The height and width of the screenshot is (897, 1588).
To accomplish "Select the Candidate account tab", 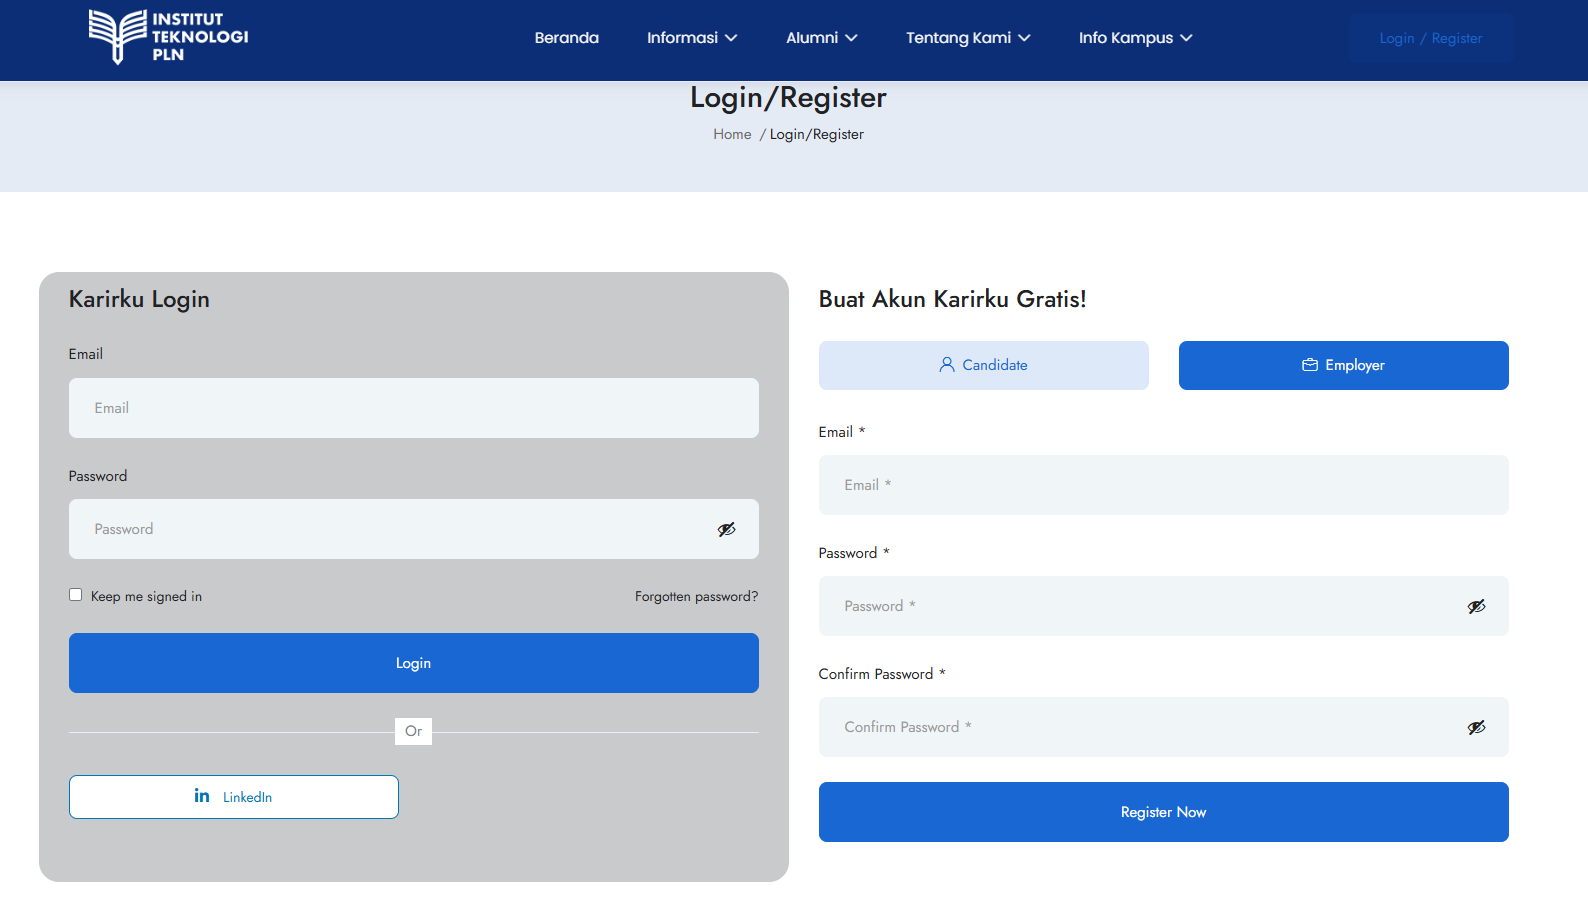I will coord(984,365).
